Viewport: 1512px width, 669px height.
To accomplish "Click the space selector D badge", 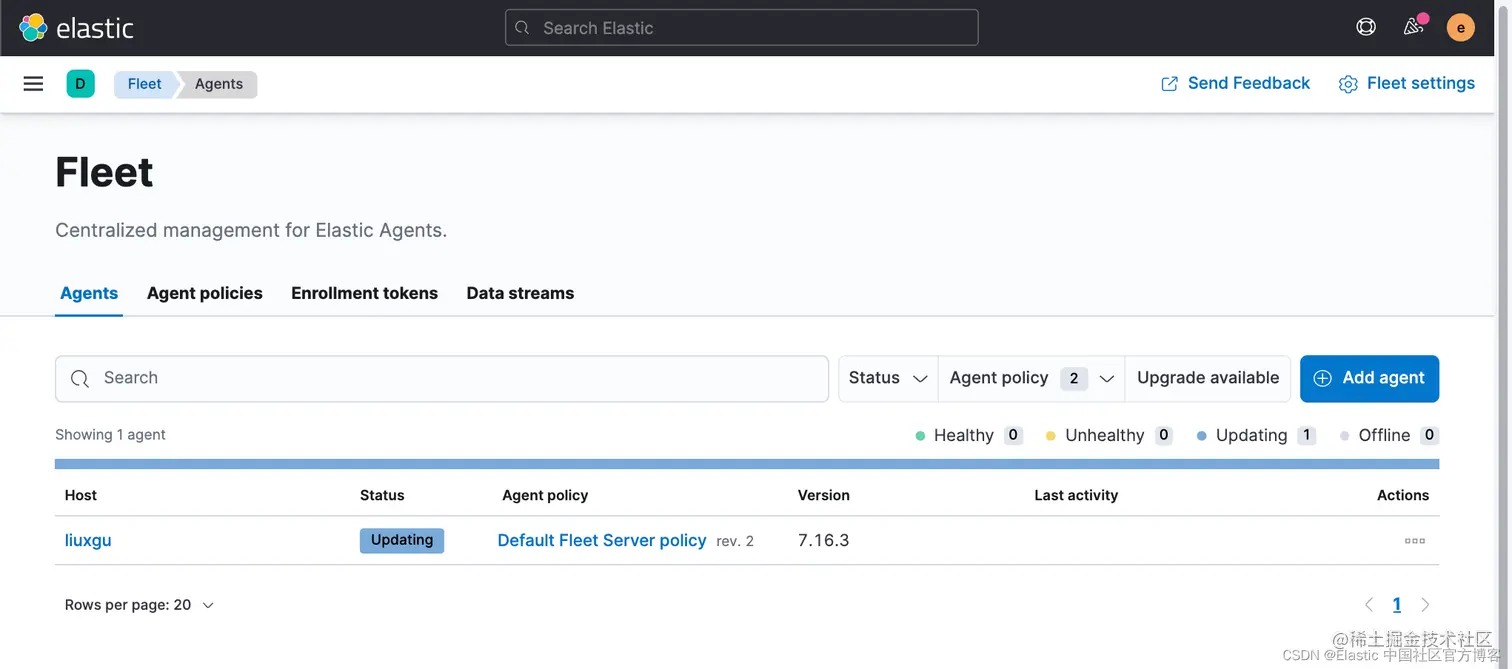I will [80, 84].
